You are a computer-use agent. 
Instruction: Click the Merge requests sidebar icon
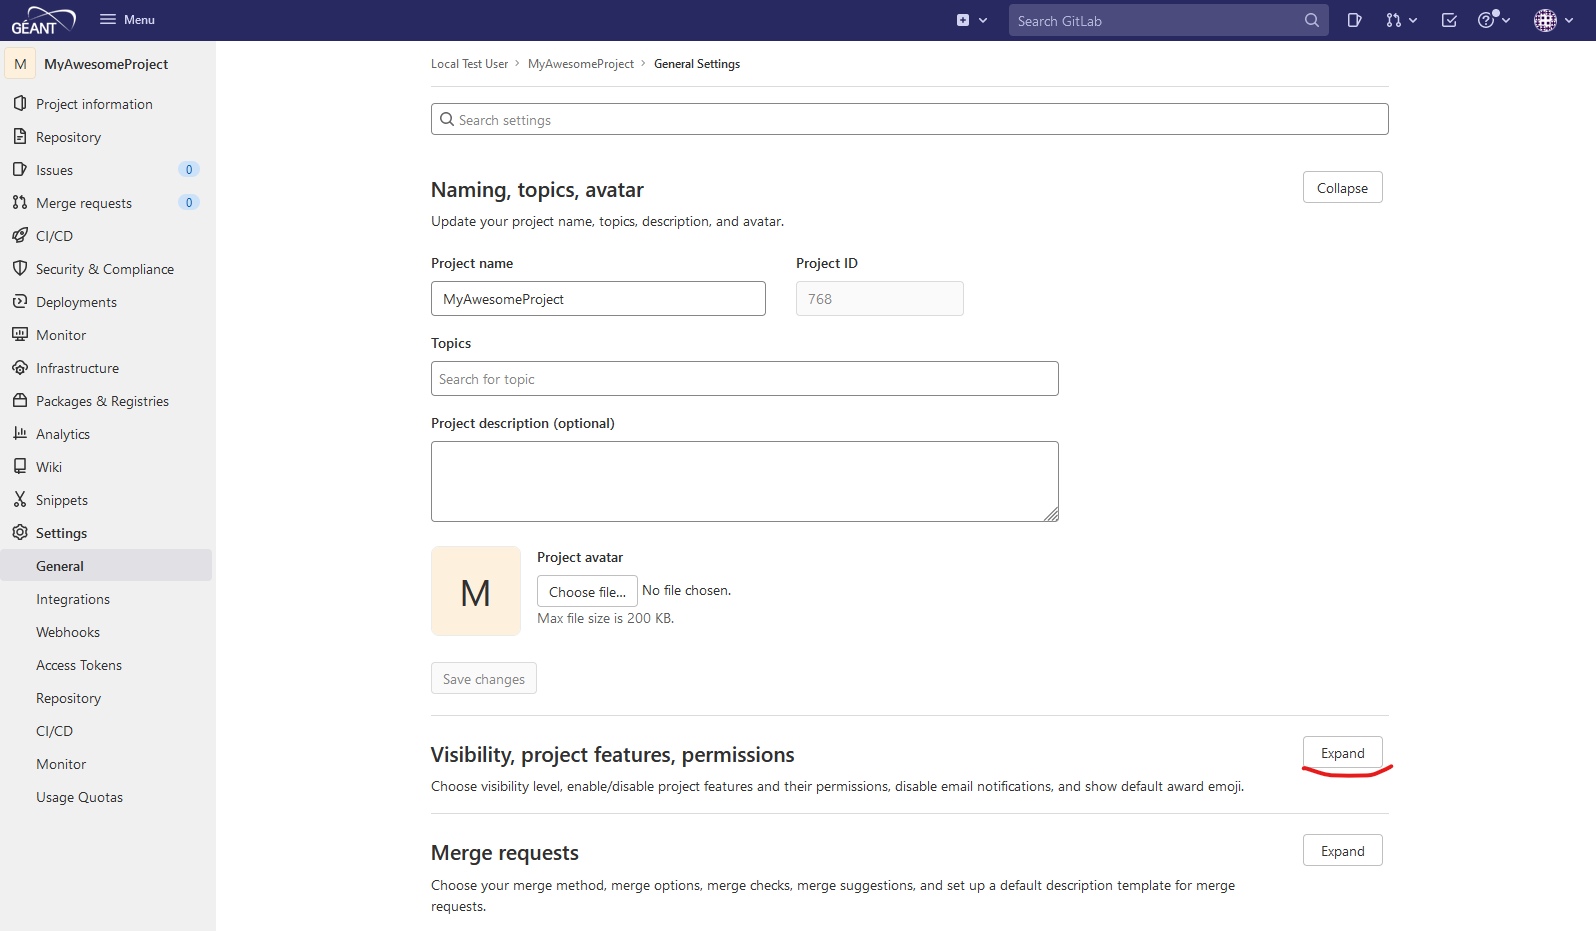(20, 203)
